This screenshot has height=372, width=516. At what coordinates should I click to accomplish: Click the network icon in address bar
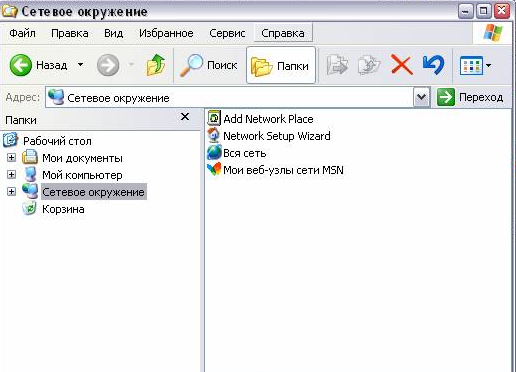(56, 97)
